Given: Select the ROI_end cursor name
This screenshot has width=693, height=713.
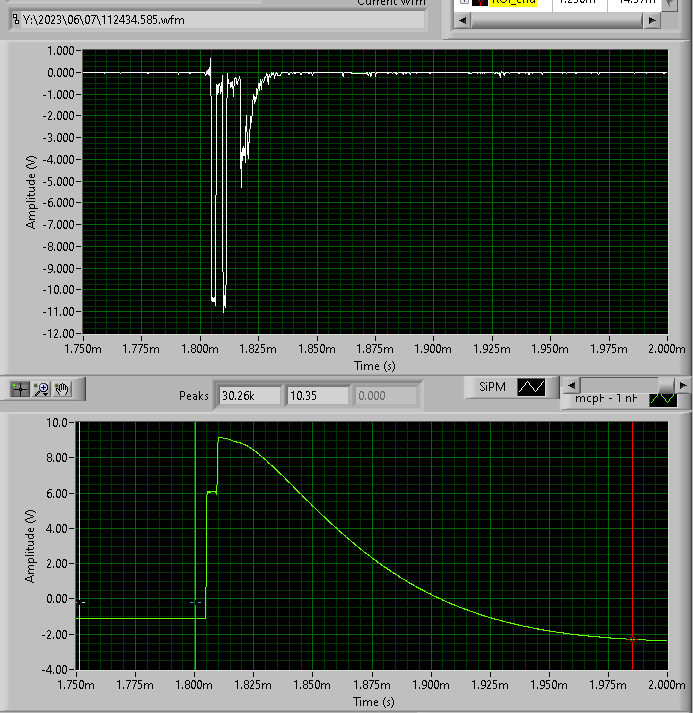Looking at the screenshot, I should tap(514, 2).
